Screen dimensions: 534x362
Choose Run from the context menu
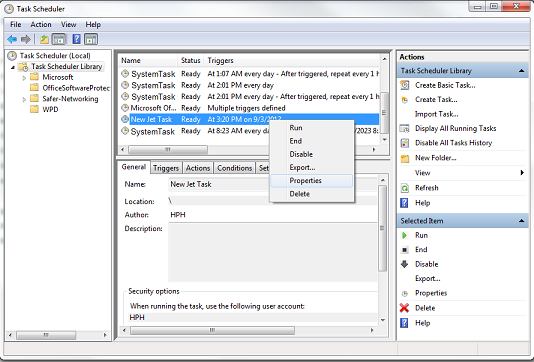click(312, 128)
